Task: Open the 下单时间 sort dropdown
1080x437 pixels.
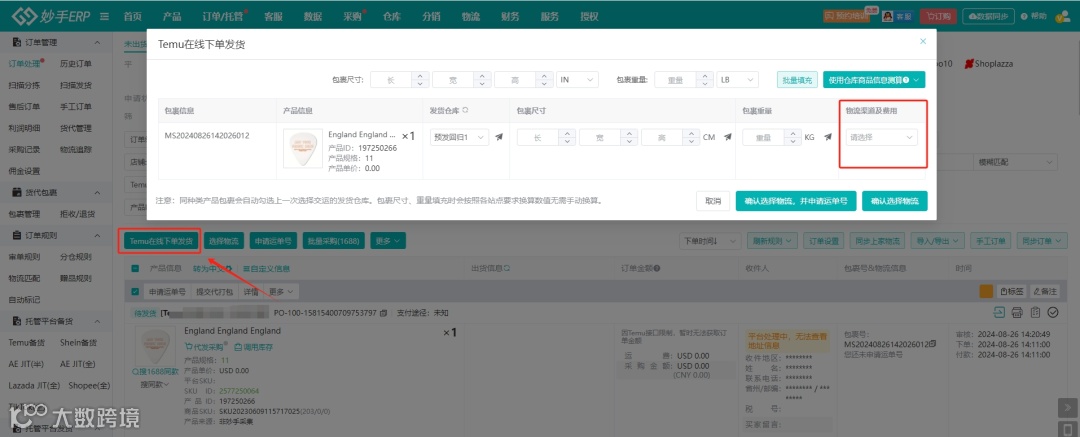Action: [x=709, y=241]
